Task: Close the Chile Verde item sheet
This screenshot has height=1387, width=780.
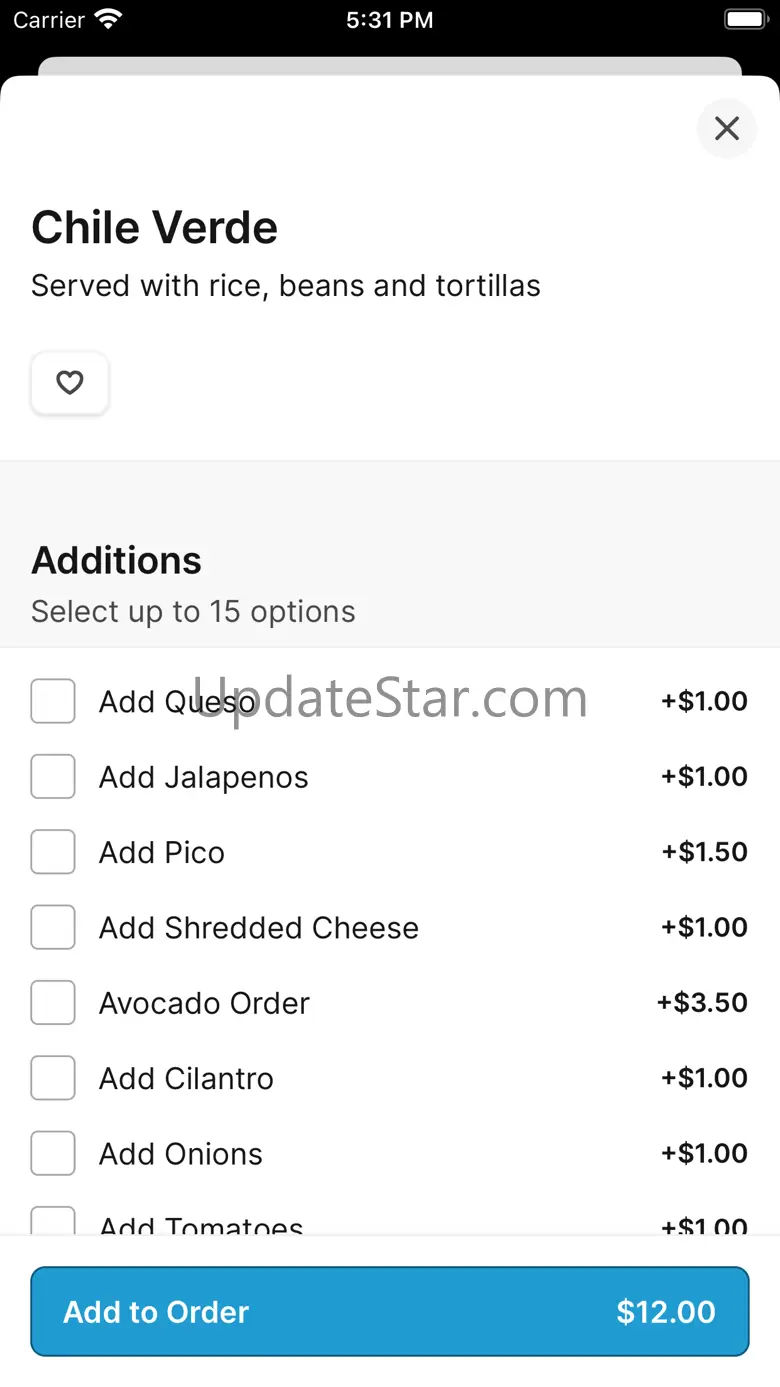Action: [x=727, y=128]
